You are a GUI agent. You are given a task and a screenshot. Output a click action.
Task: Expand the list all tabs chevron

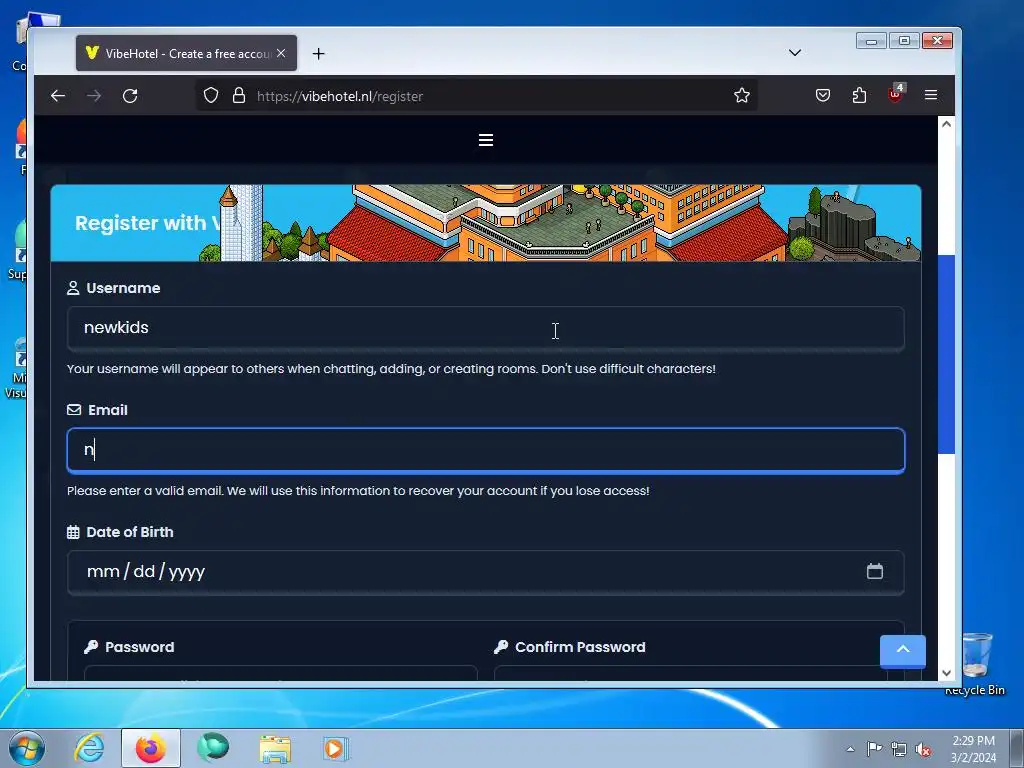pos(795,52)
